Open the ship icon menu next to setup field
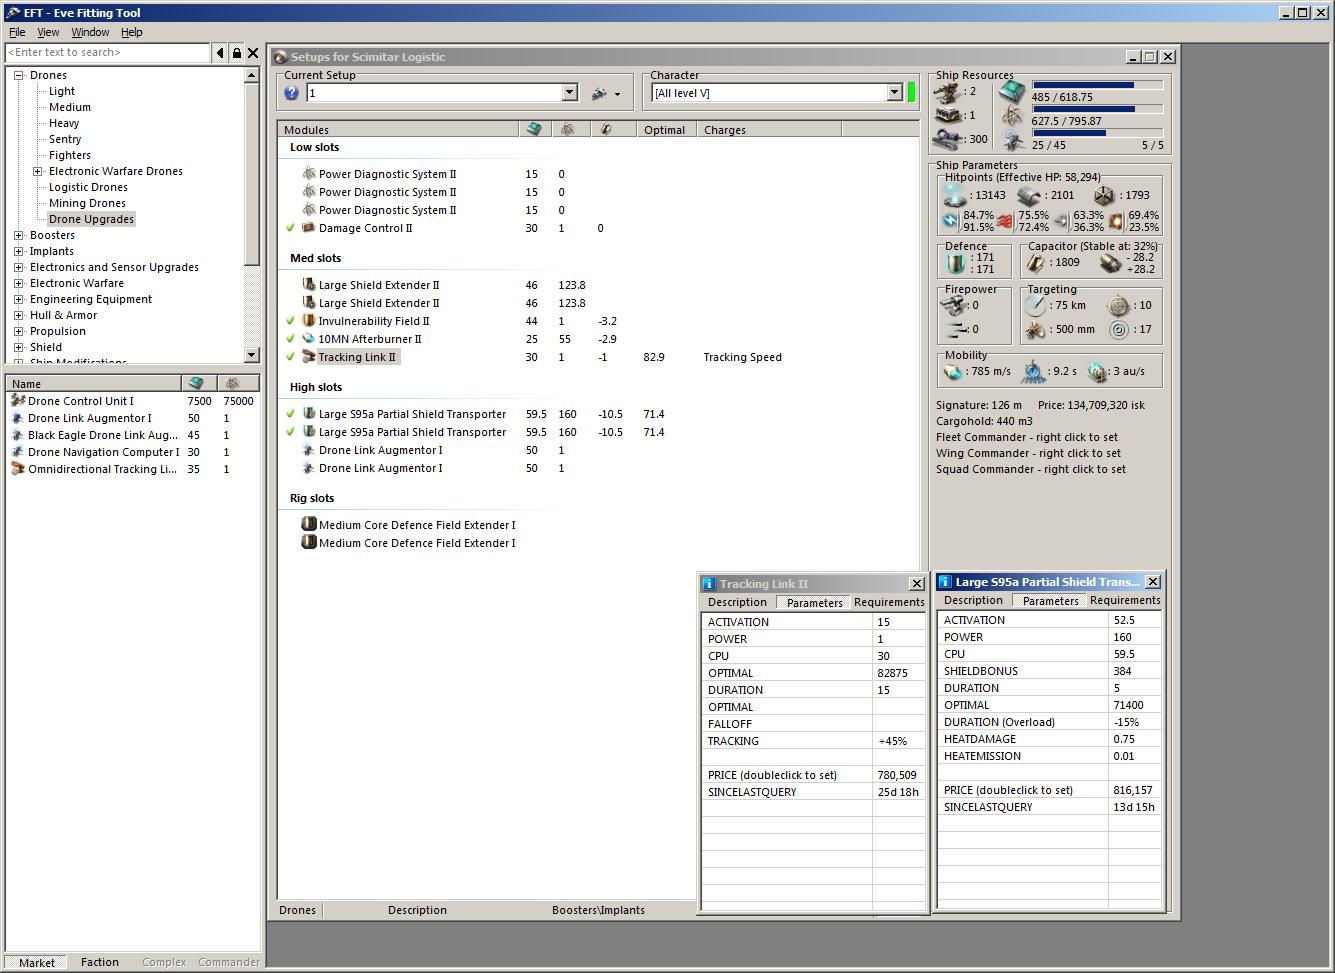The image size is (1335, 973). [x=604, y=93]
